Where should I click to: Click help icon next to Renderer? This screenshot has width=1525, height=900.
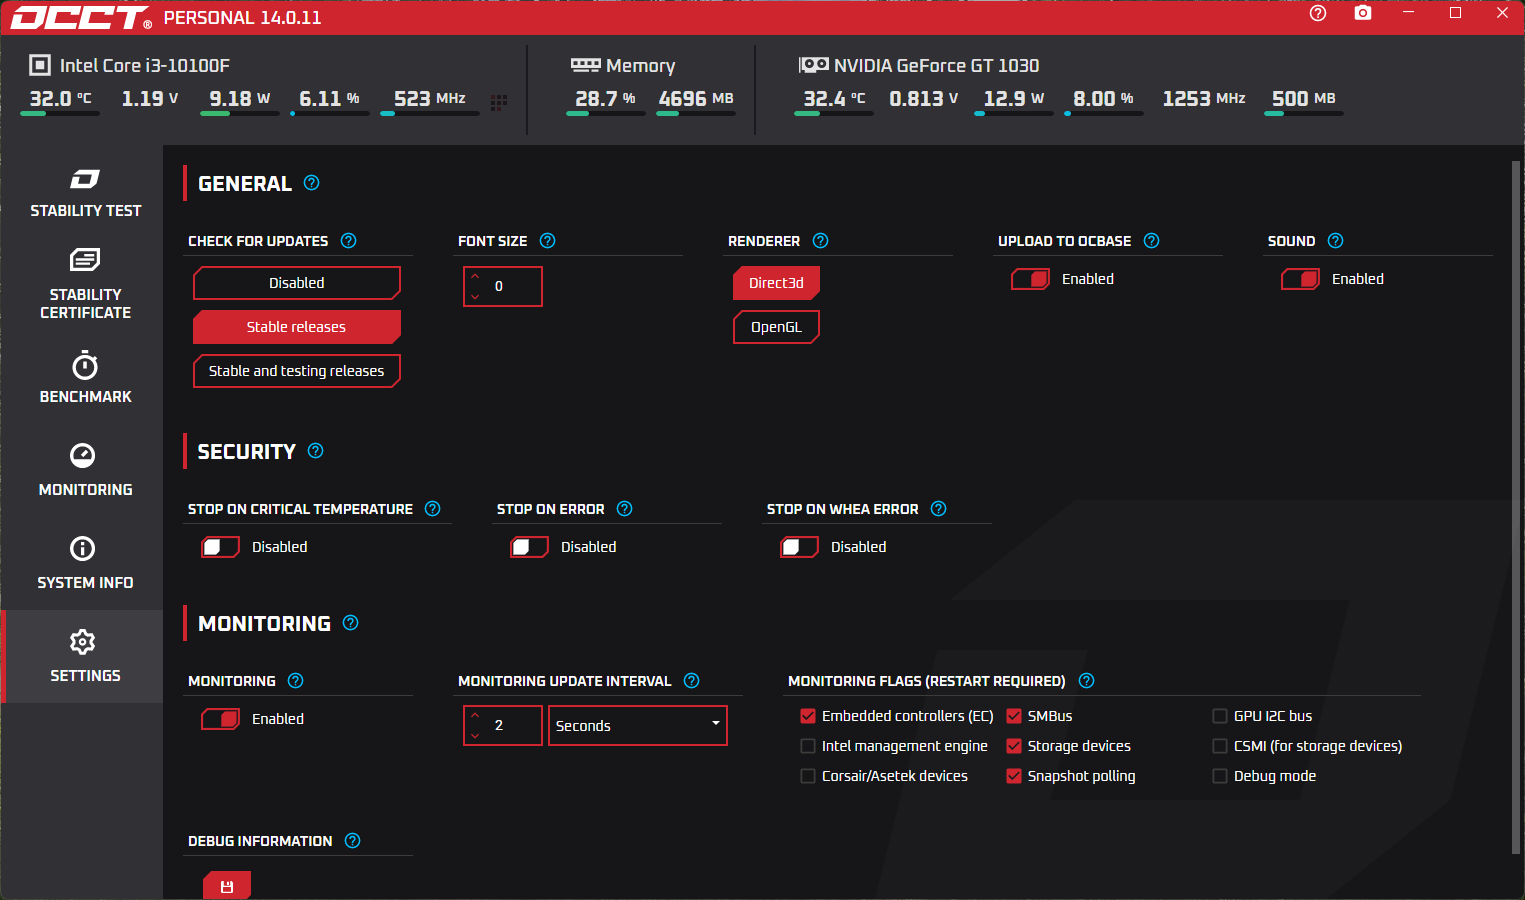tap(821, 241)
